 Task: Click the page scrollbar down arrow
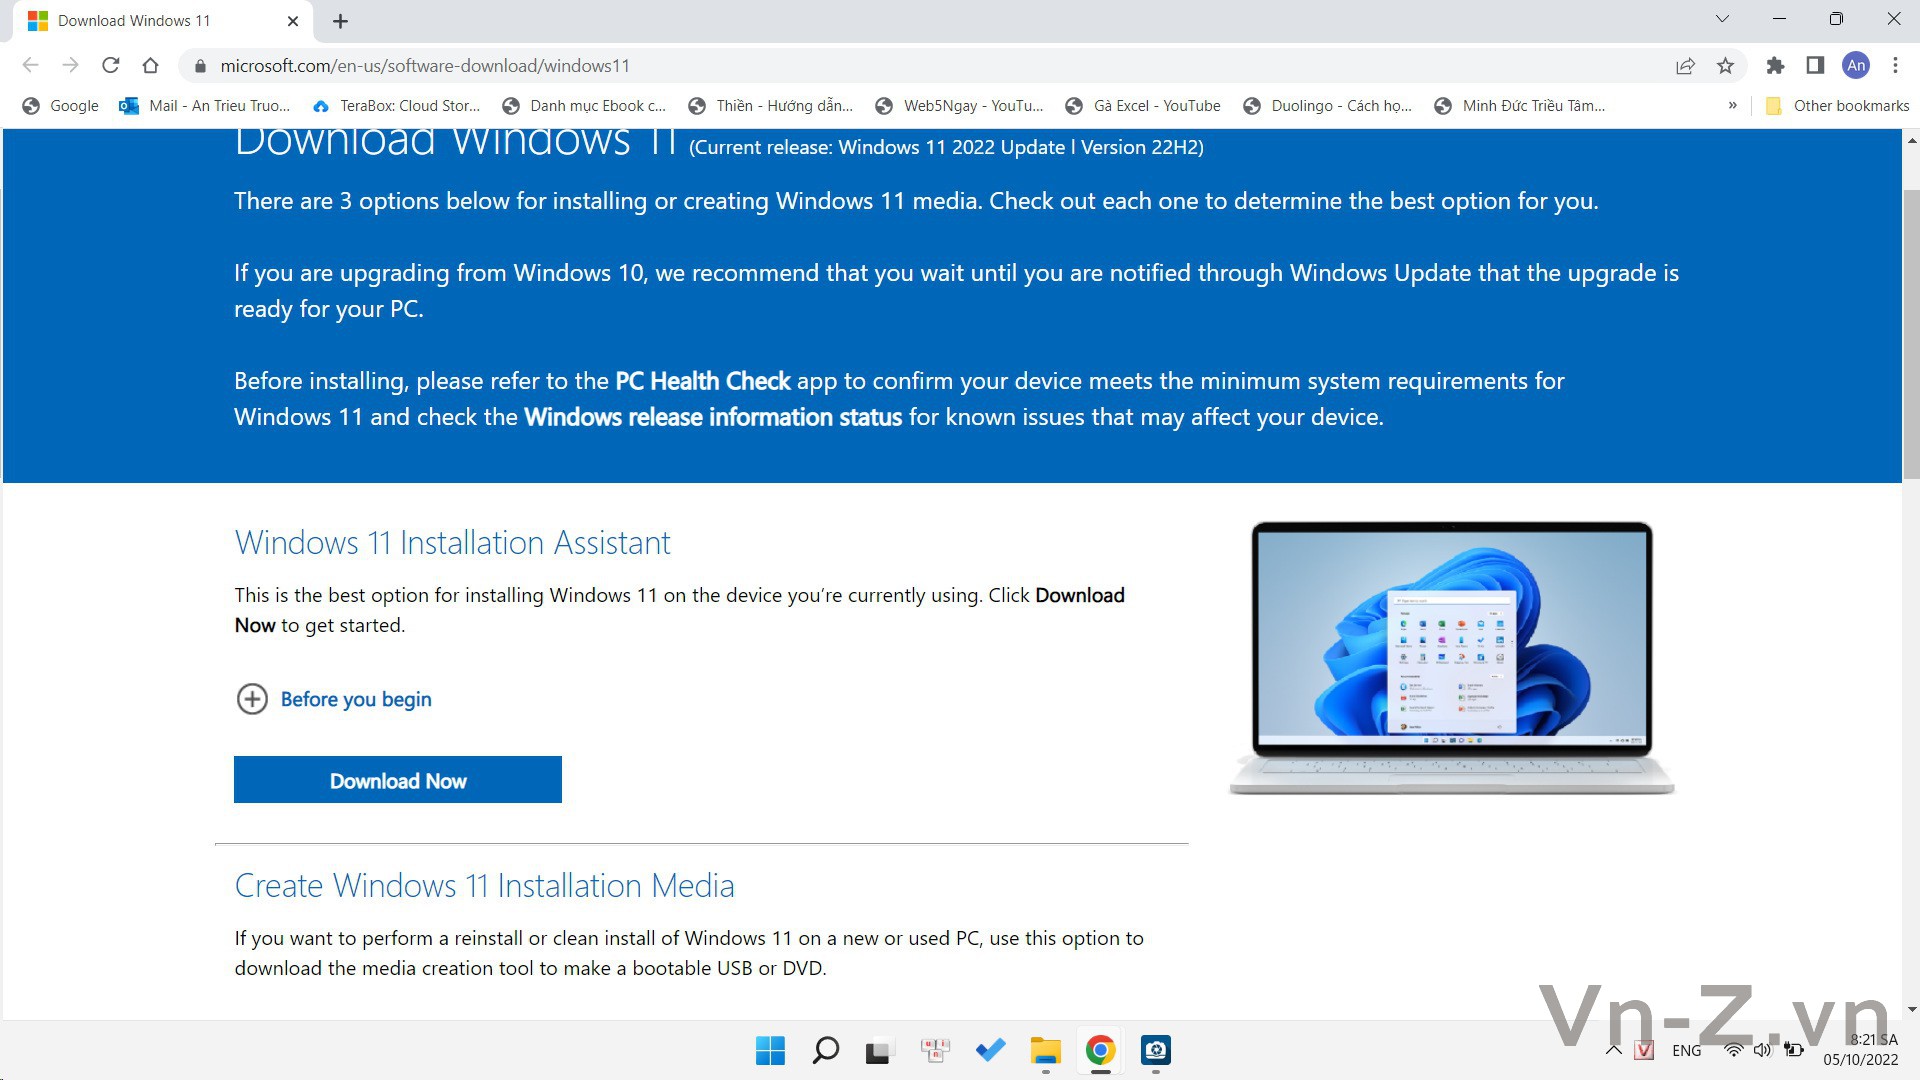[x=1911, y=1009]
